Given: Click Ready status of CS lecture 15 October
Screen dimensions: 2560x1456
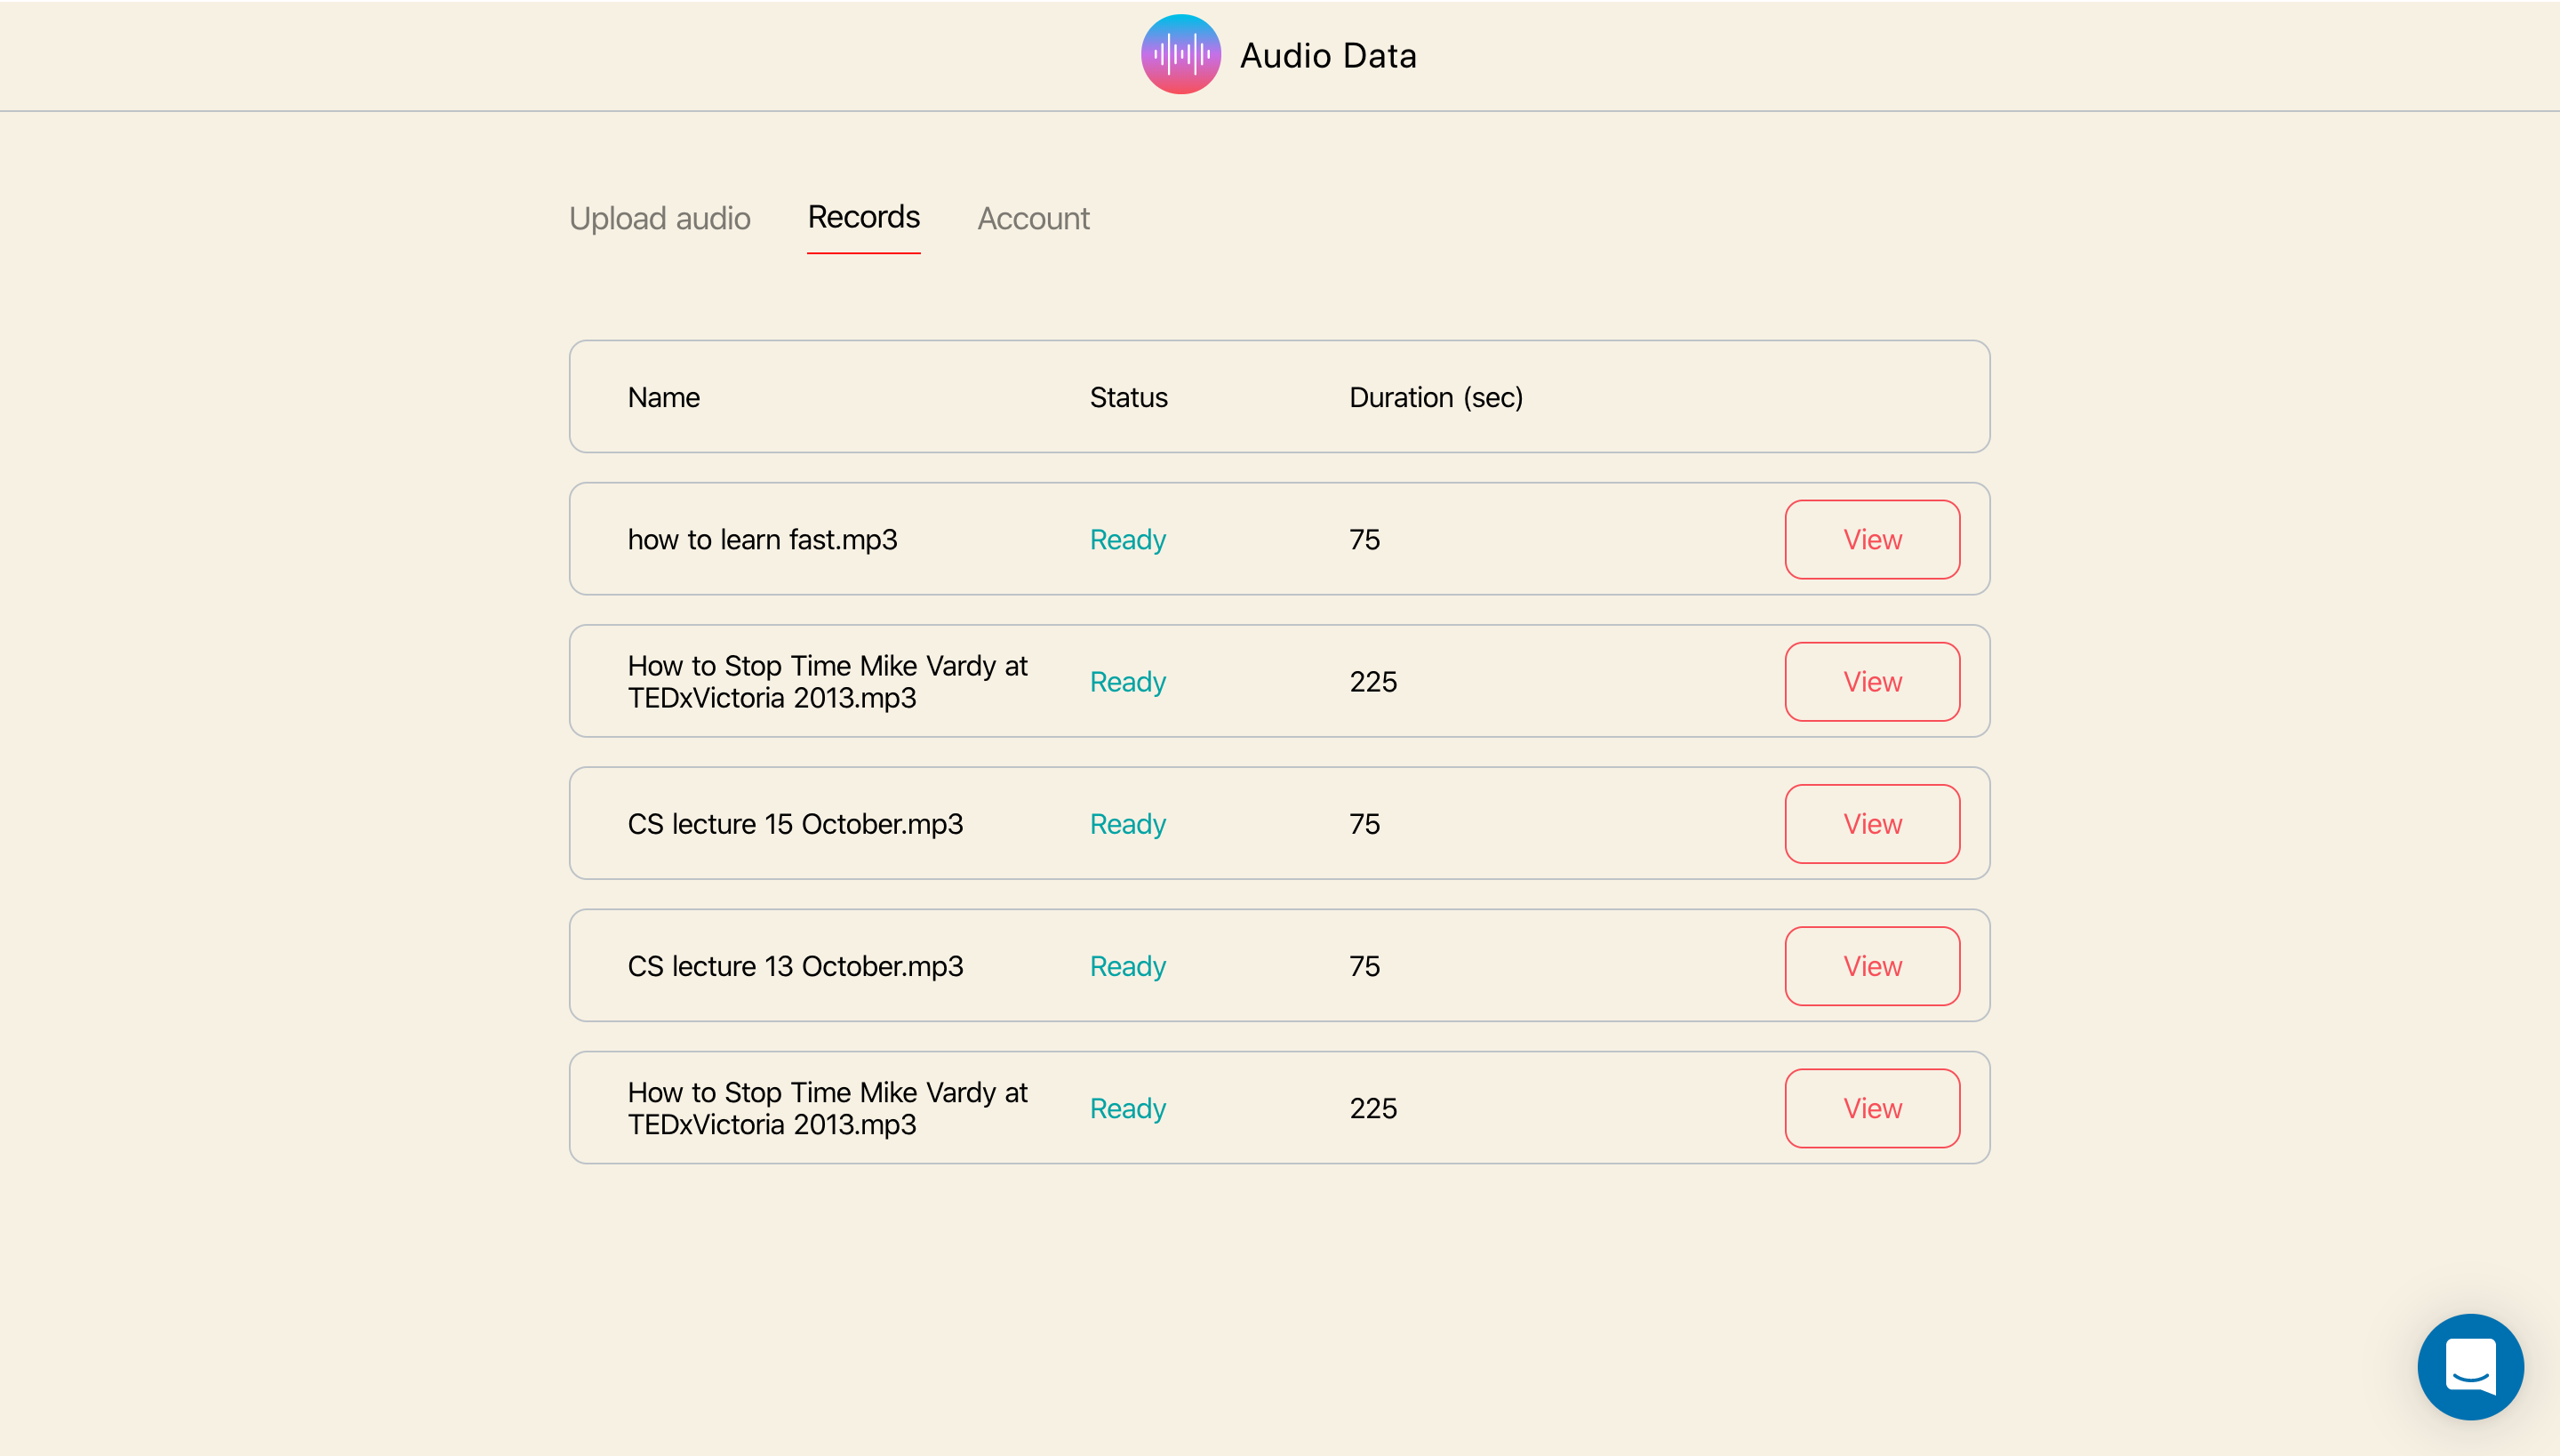Looking at the screenshot, I should point(1127,824).
